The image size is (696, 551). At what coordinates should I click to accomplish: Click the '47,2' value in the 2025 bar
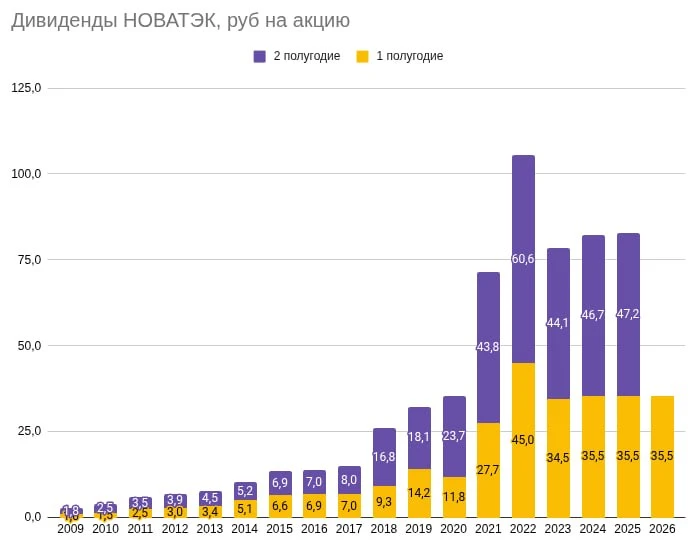coord(628,314)
